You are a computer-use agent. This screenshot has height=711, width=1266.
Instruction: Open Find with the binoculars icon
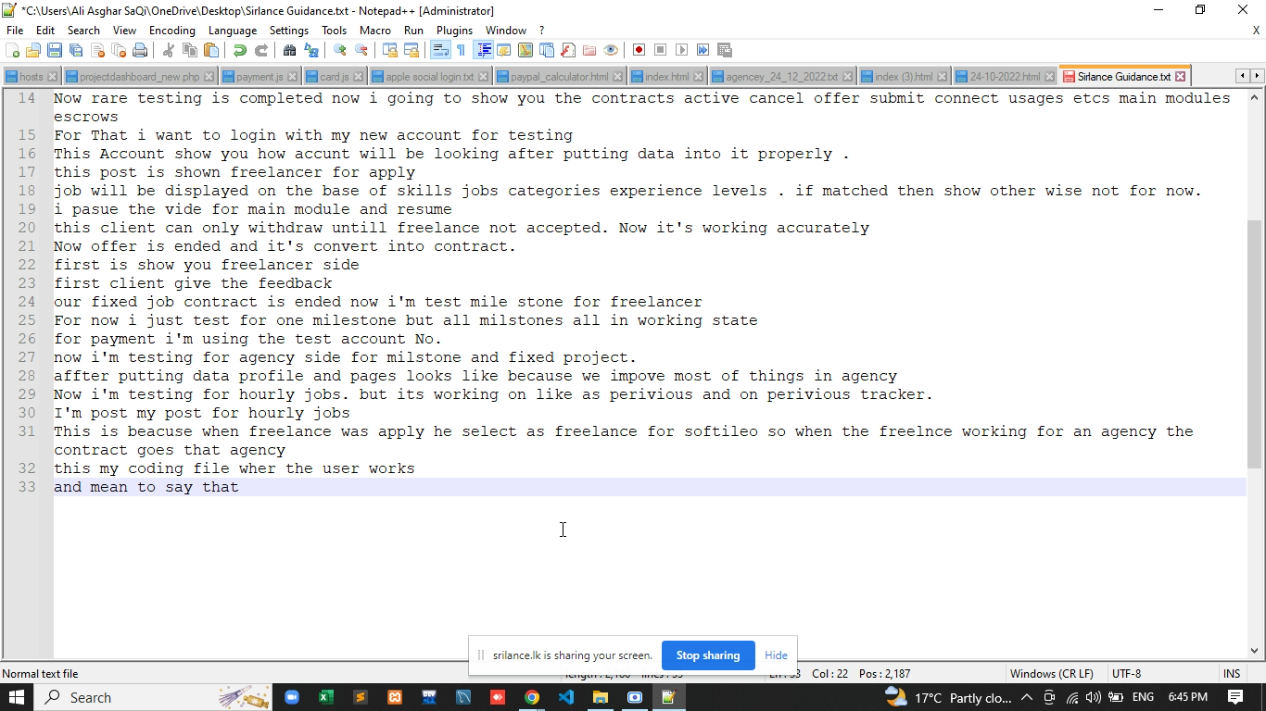[290, 50]
